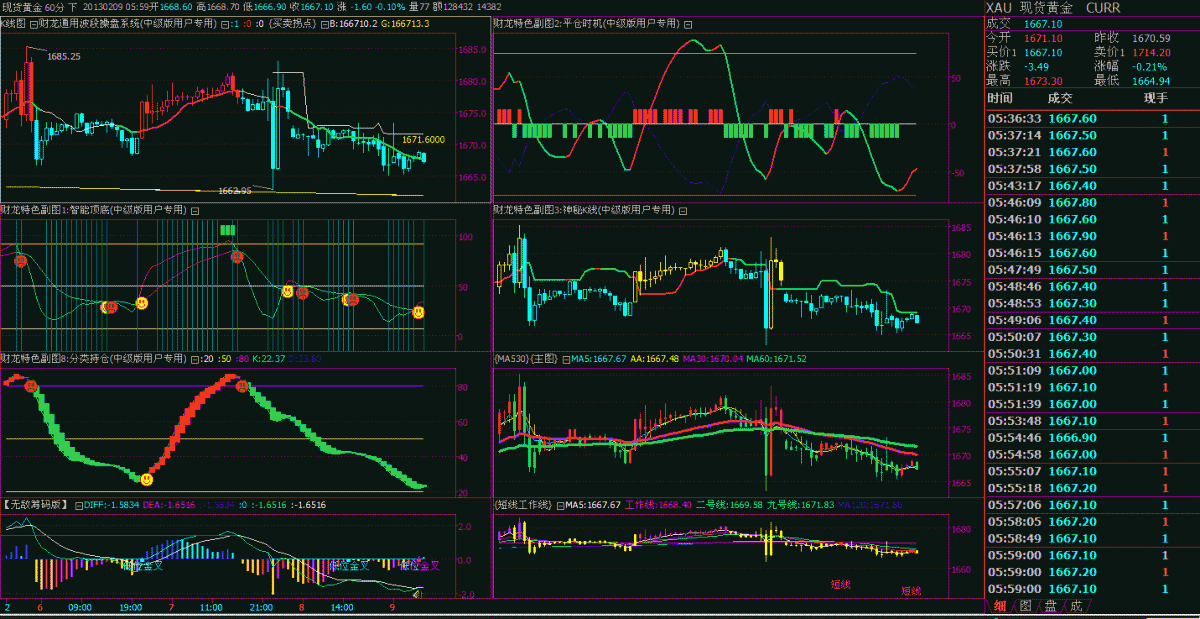Image resolution: width=1200 pixels, height=619 pixels.
Task: Click the 短线 marker at chart bottom right
Action: (x=911, y=590)
